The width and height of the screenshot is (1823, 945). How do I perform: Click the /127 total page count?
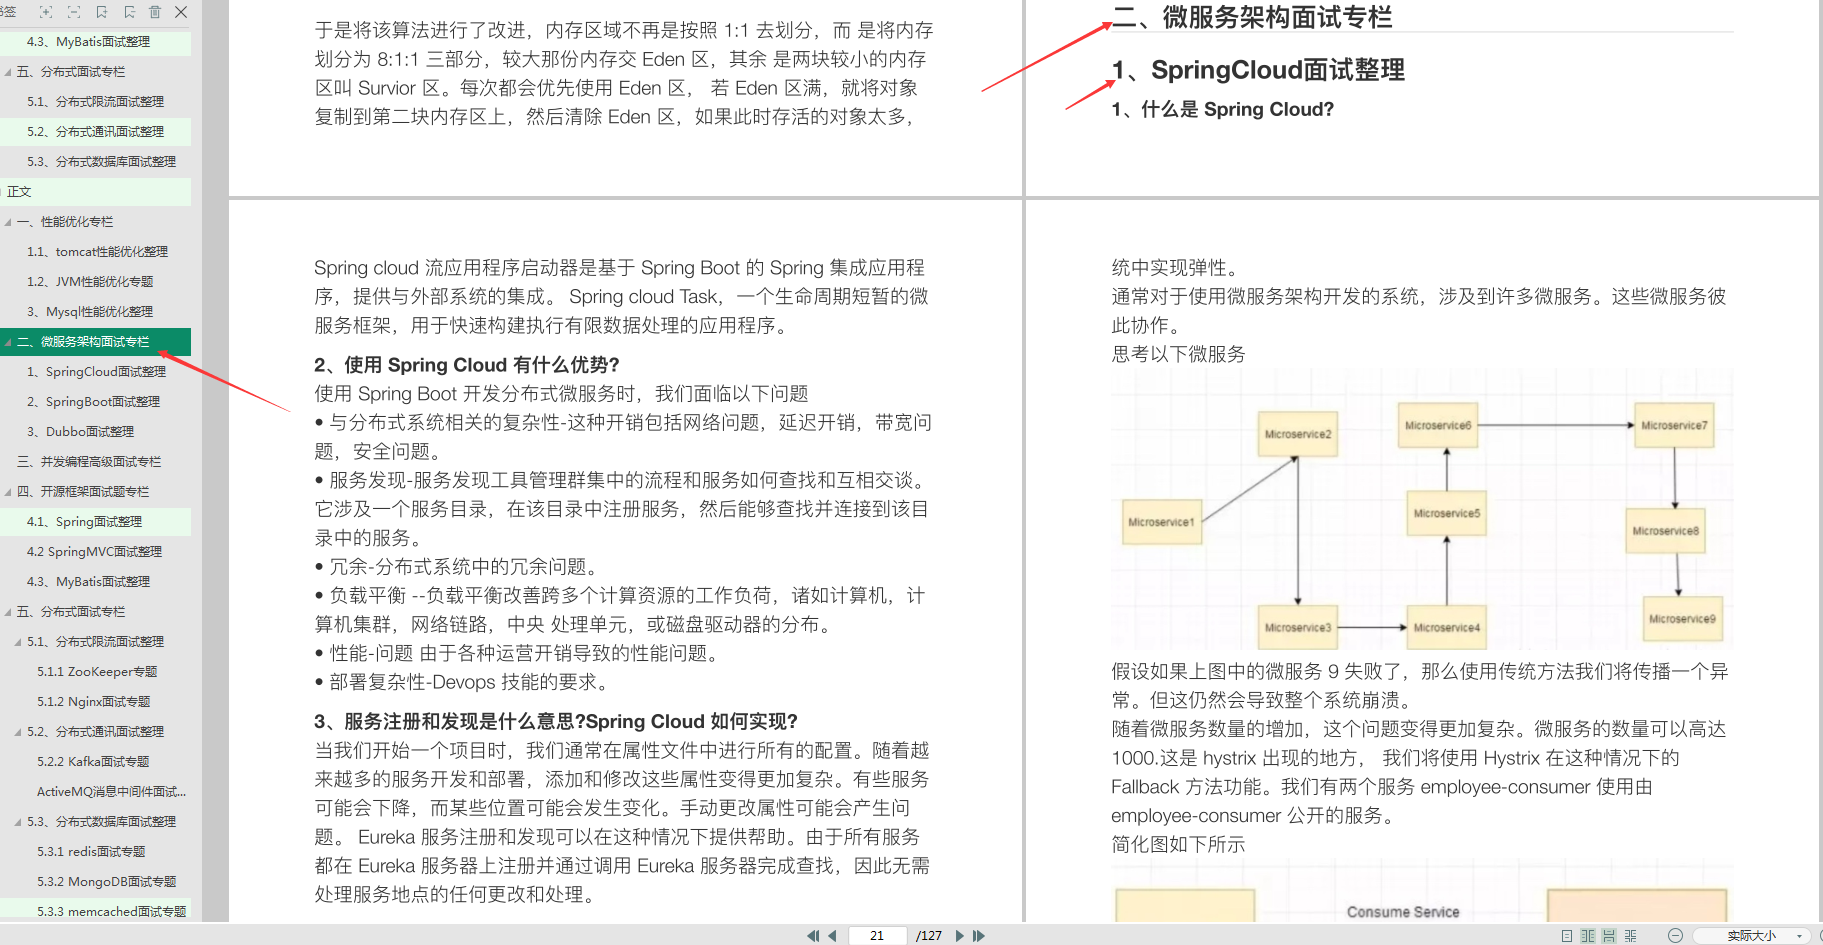coord(929,936)
